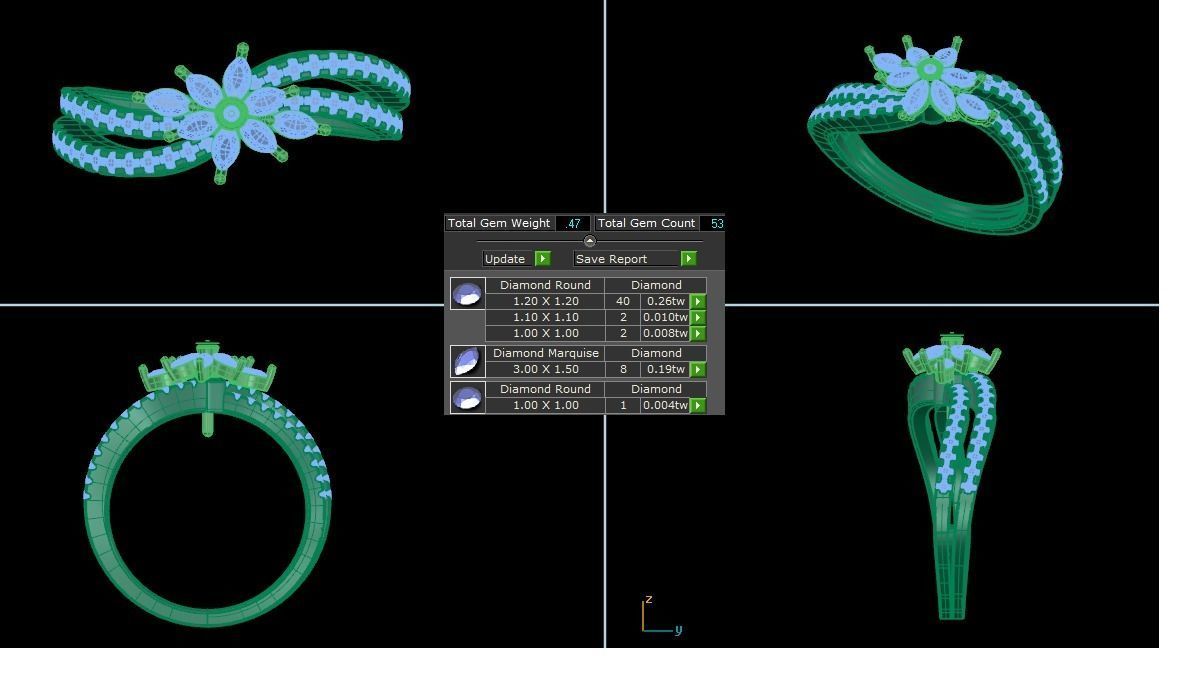Click the Total Gem Count label
Image resolution: width=1180 pixels, height=682 pixels.
(646, 224)
